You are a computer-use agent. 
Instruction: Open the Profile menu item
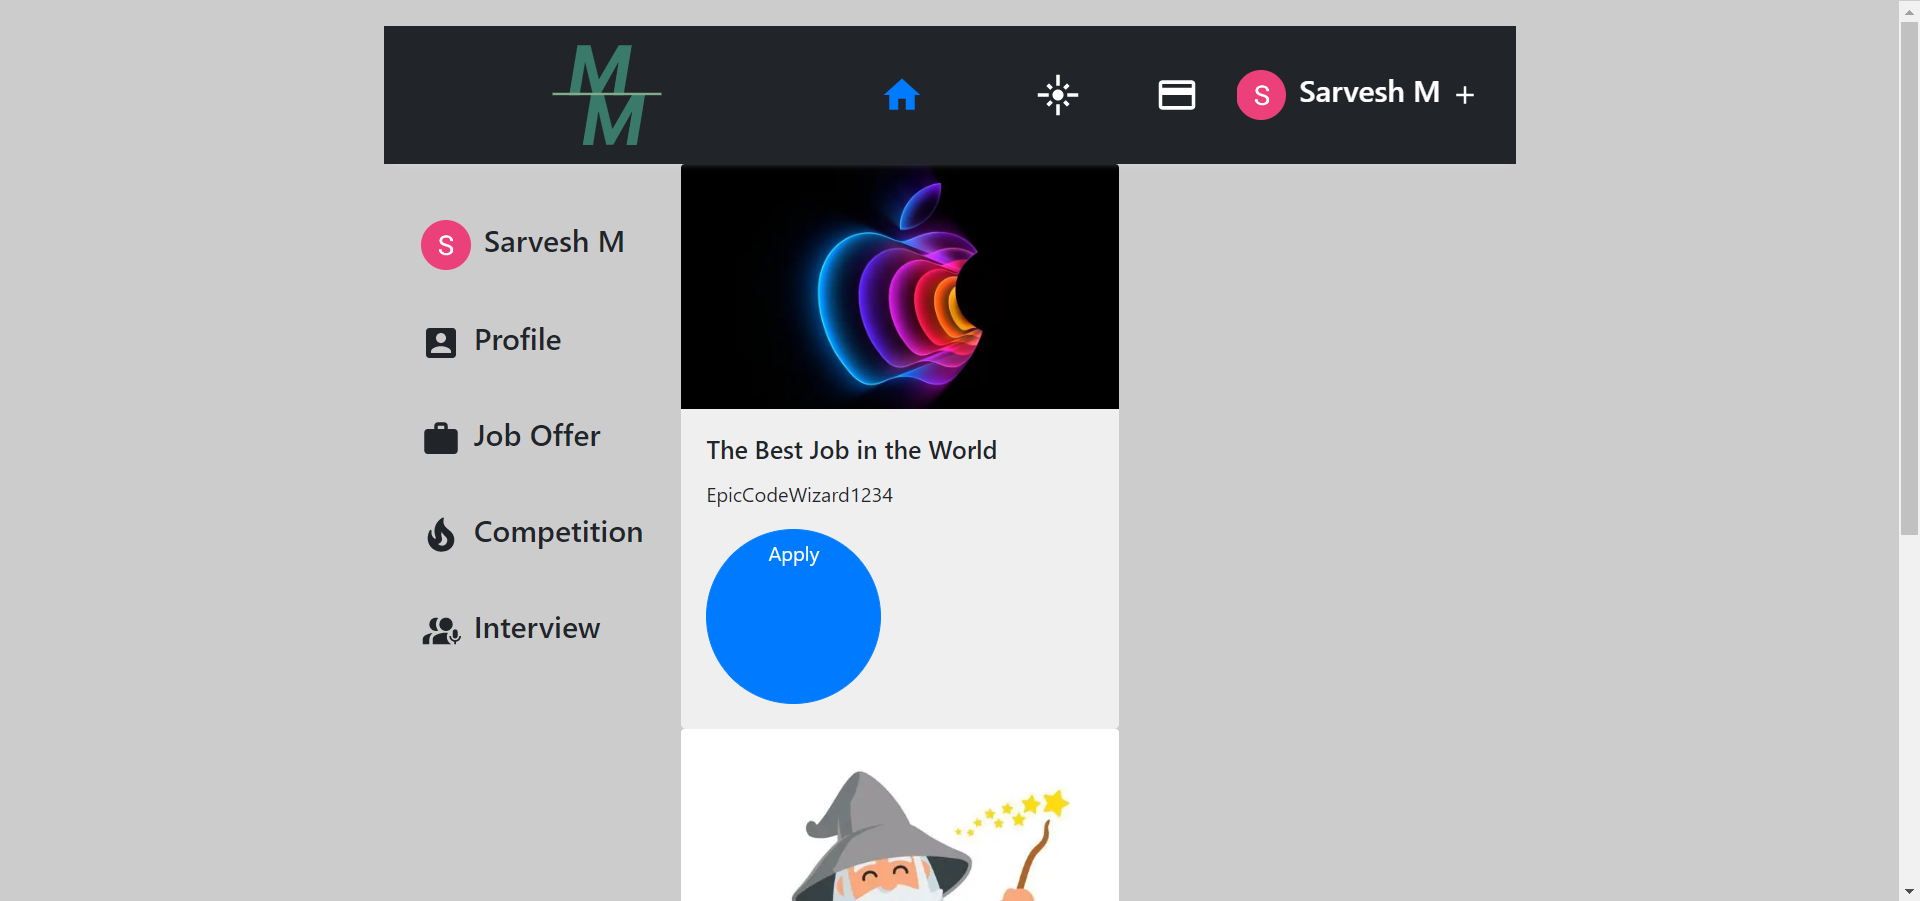point(517,340)
